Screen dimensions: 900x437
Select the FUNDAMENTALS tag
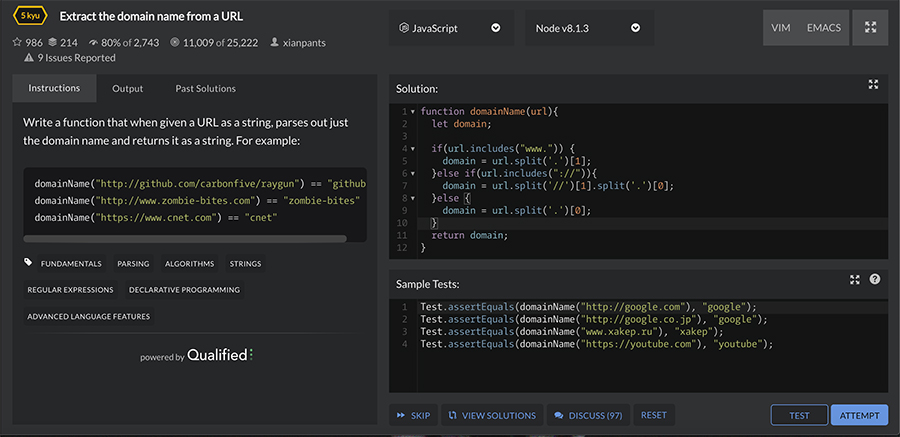coord(71,264)
